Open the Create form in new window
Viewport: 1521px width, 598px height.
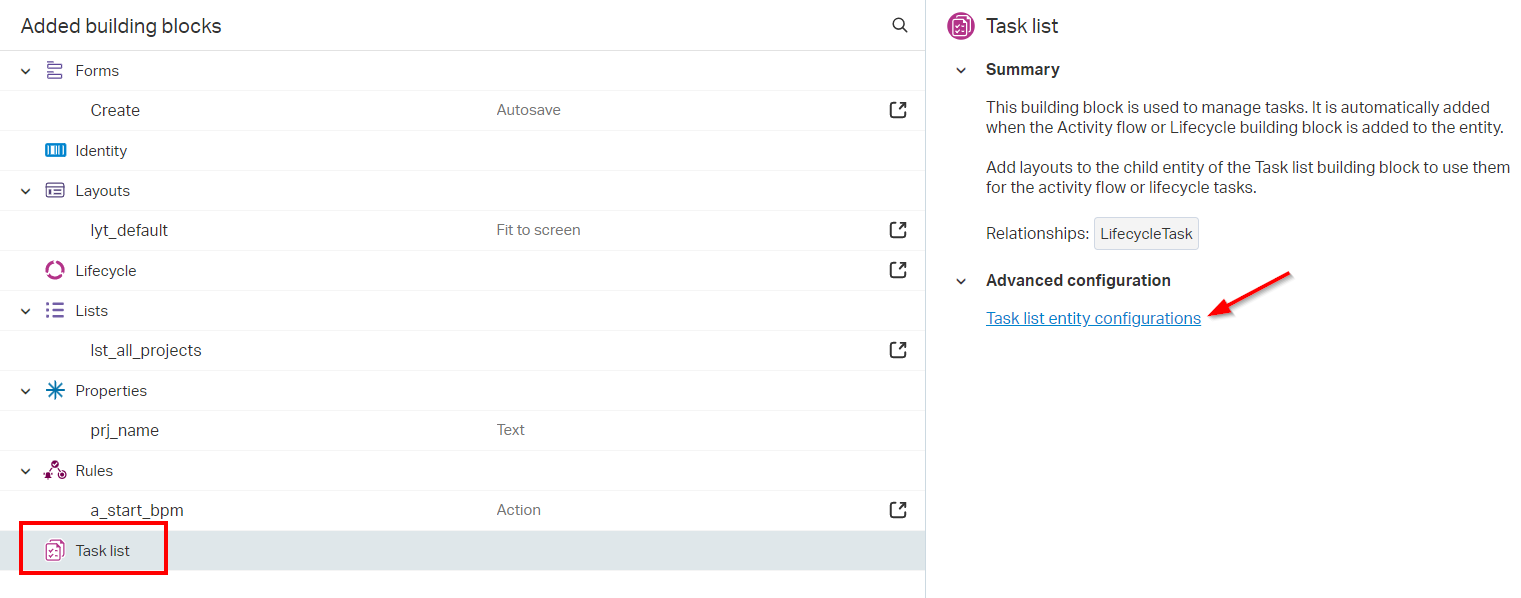coord(897,110)
